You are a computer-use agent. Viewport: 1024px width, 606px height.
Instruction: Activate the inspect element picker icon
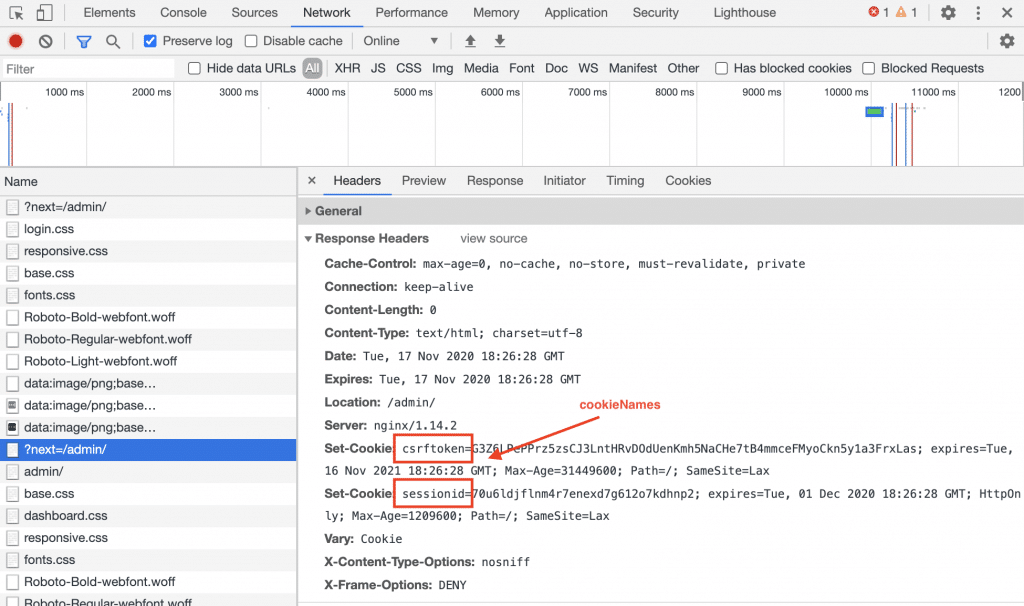click(16, 12)
